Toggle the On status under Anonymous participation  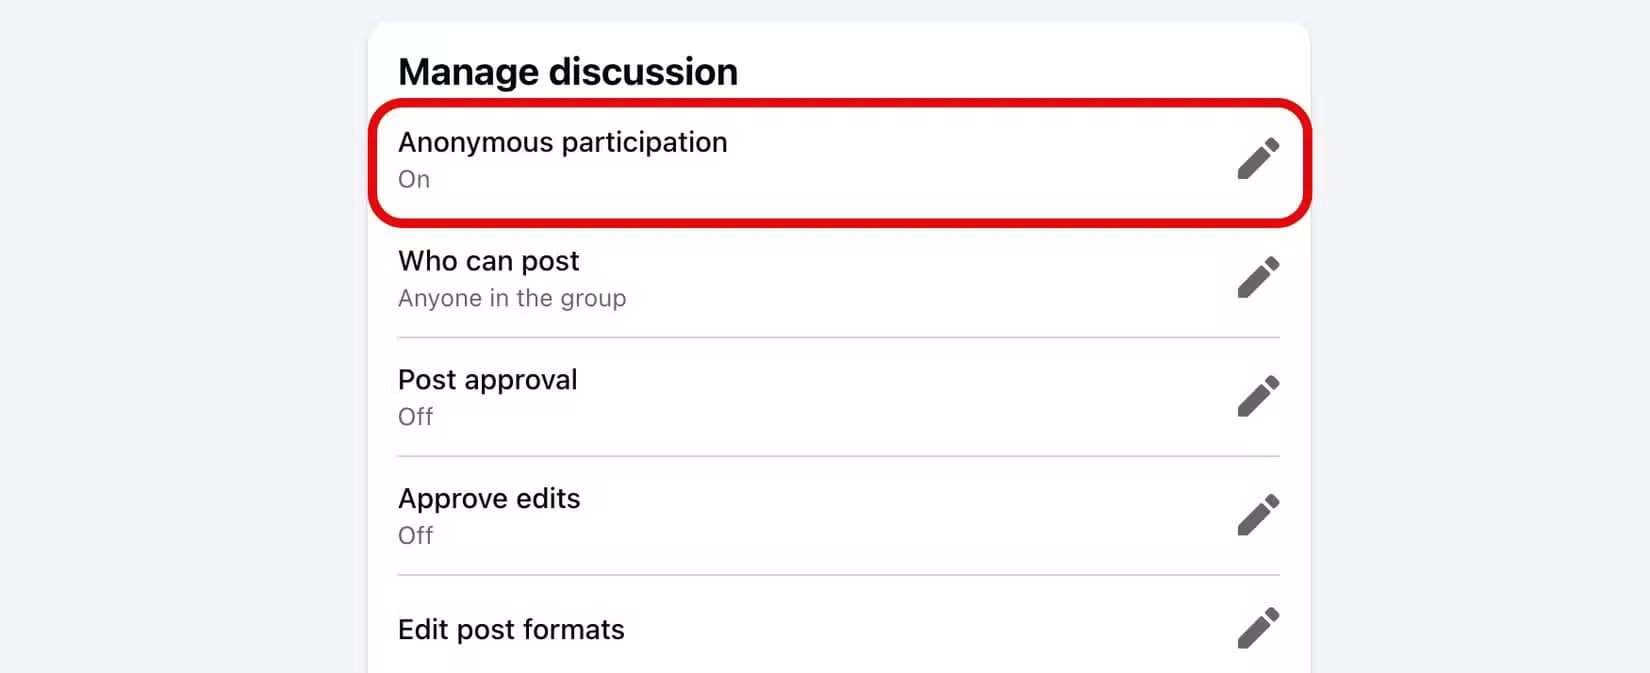pyautogui.click(x=414, y=180)
